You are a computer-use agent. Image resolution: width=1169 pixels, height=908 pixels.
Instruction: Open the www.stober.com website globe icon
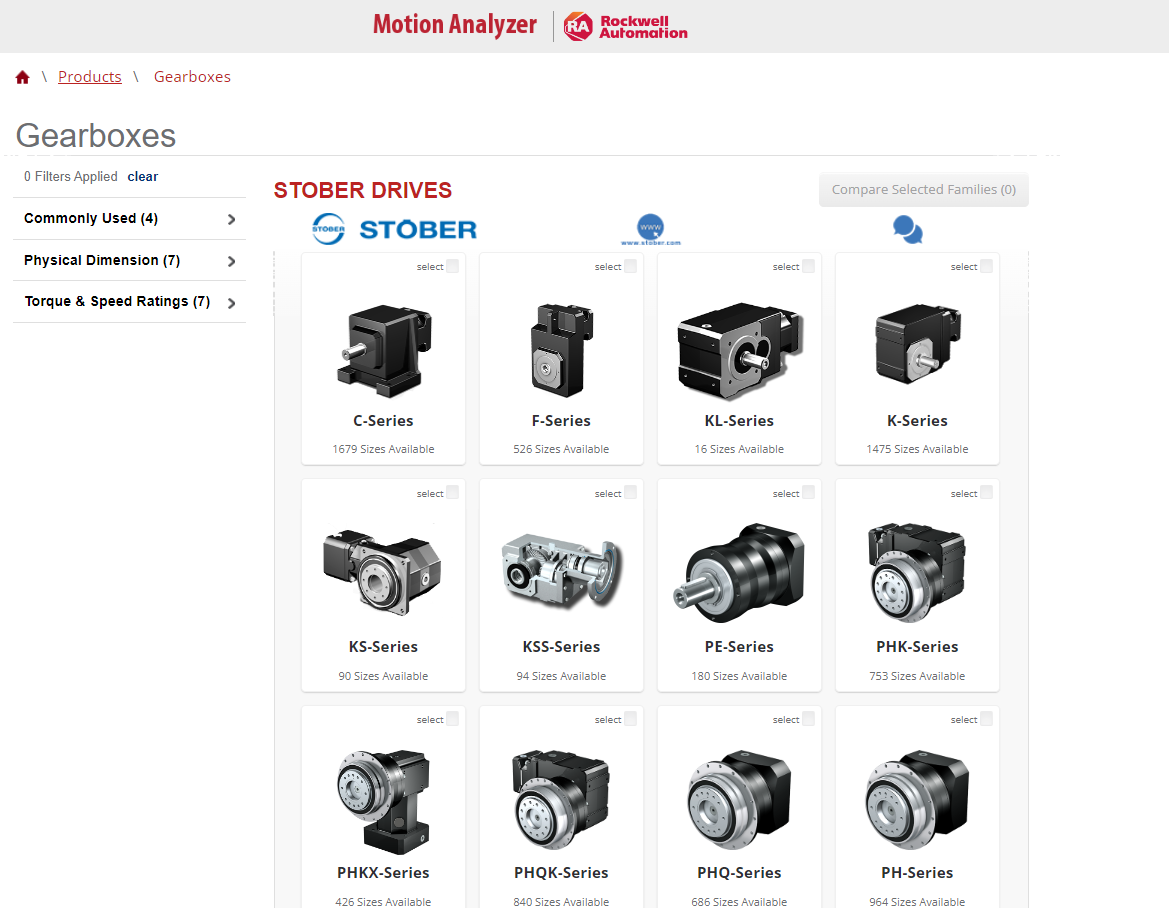pos(651,229)
